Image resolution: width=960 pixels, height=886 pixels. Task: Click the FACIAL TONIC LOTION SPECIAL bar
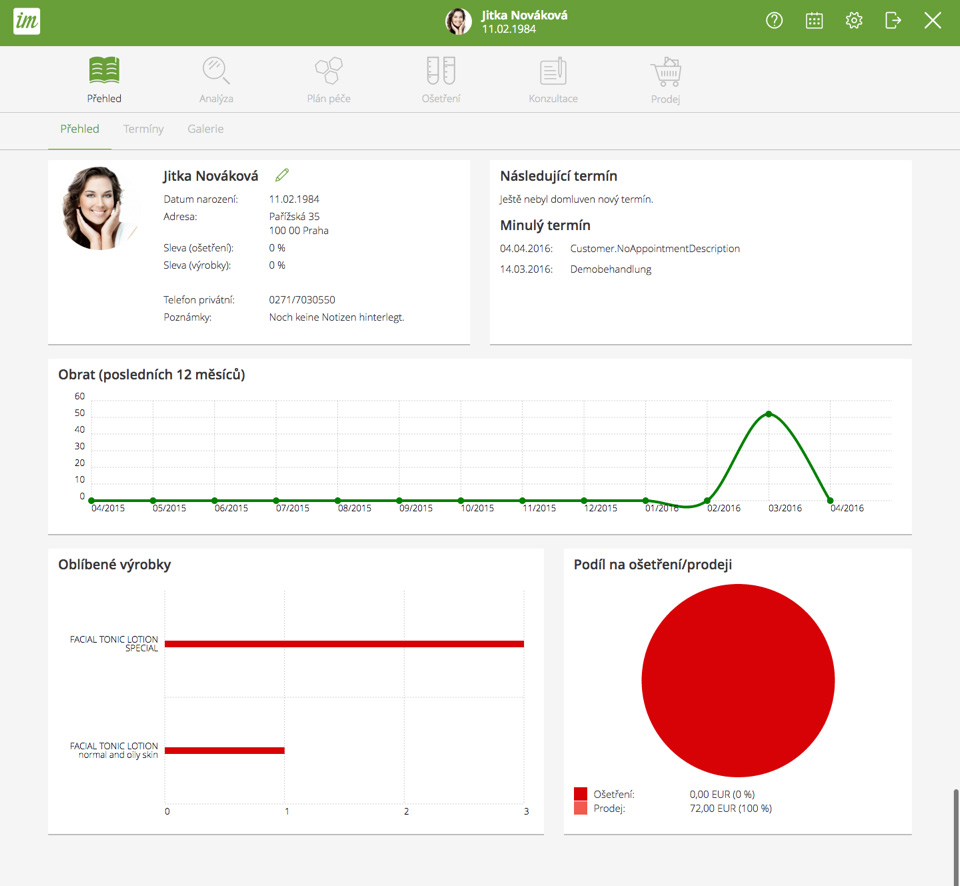pyautogui.click(x=344, y=644)
